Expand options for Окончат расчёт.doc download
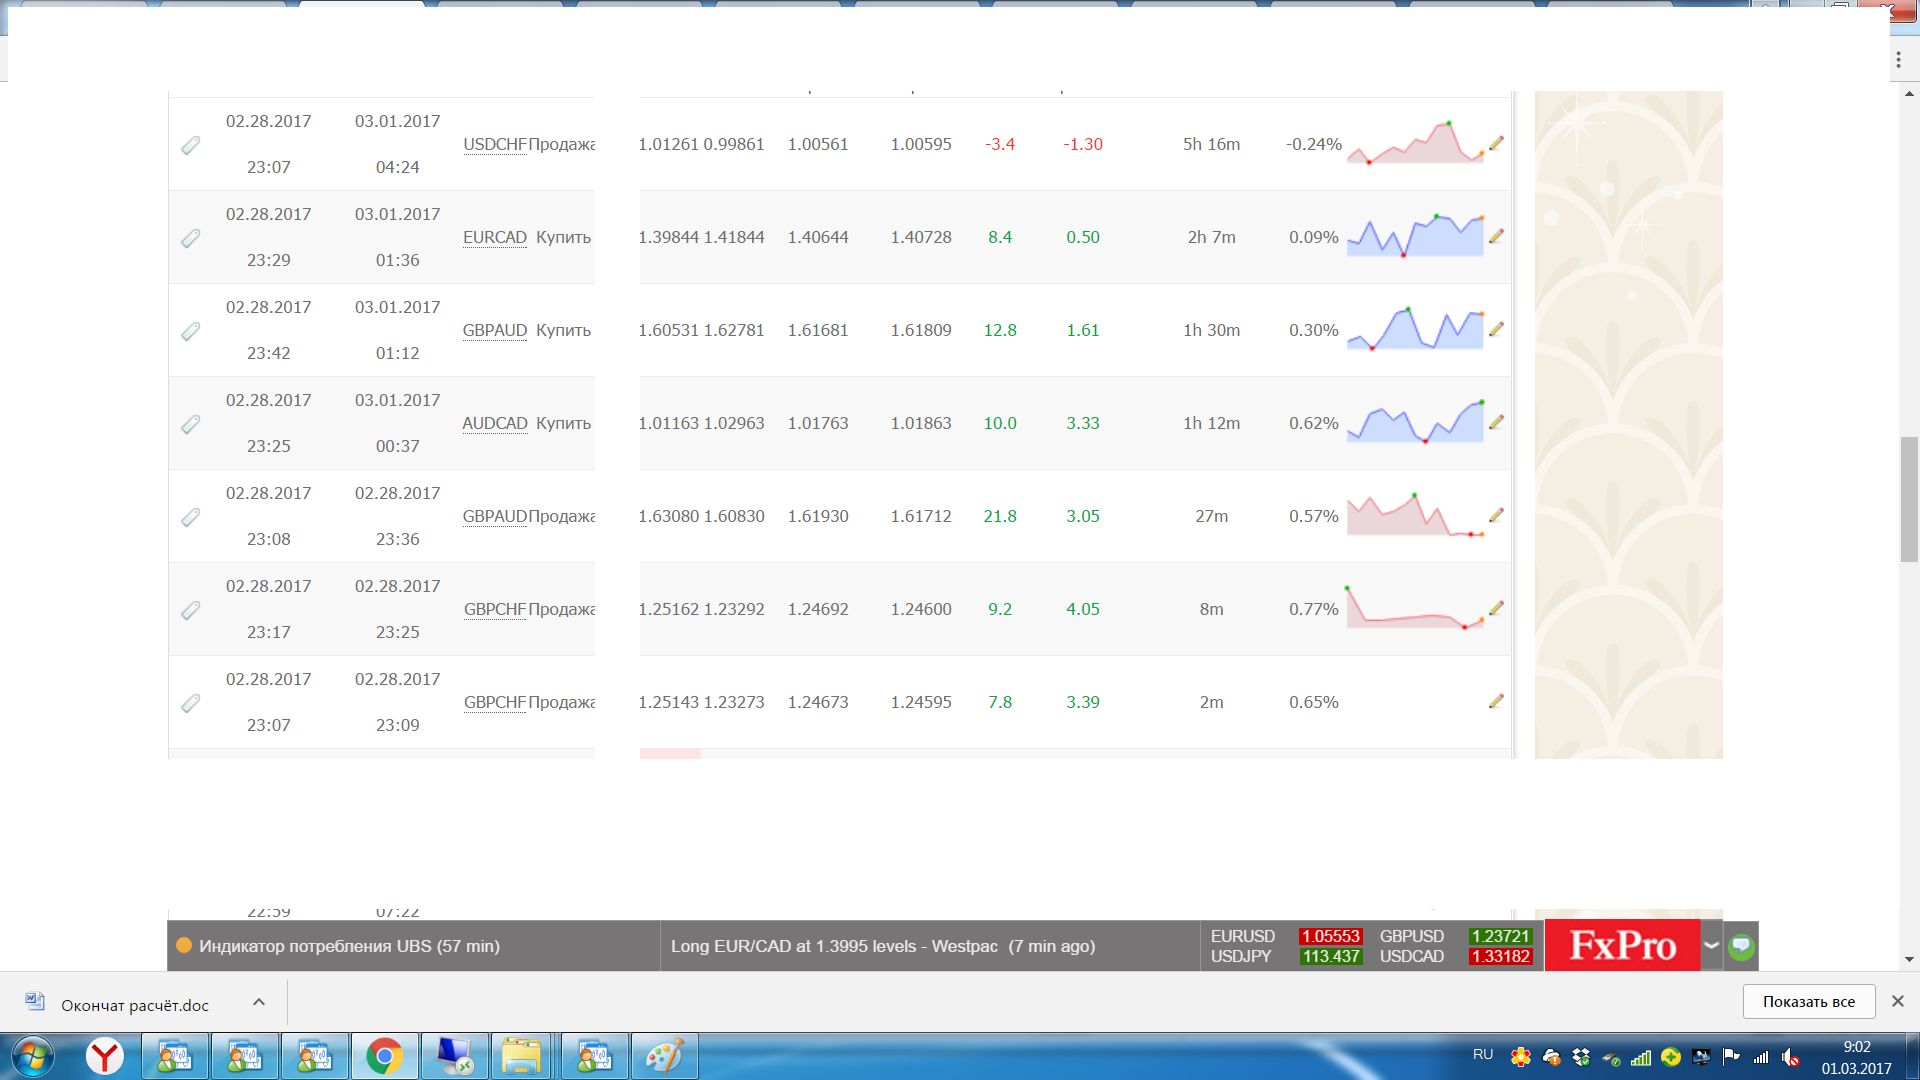The width and height of the screenshot is (1920, 1080). pyautogui.click(x=259, y=1002)
